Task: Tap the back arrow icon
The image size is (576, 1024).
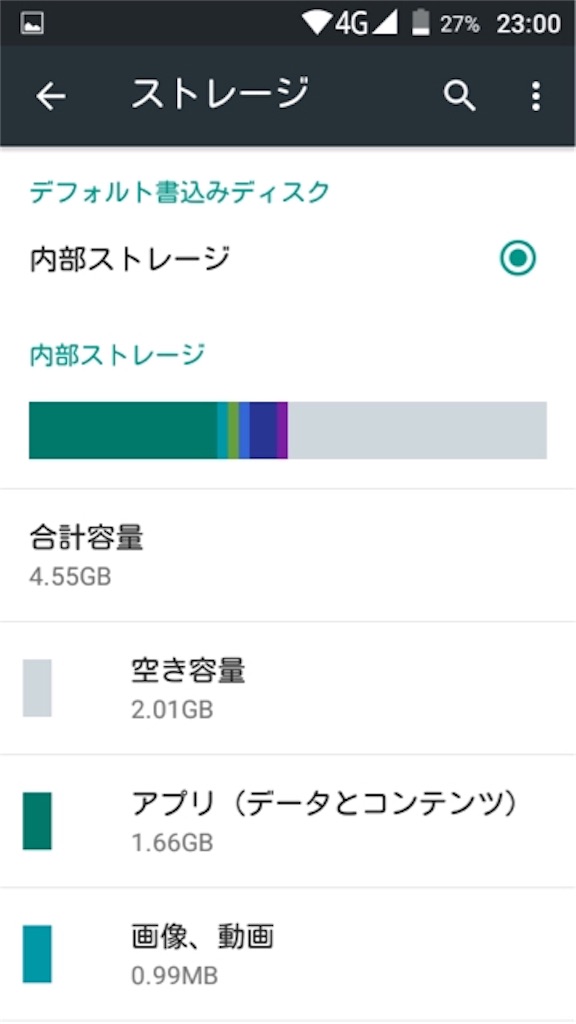Action: (x=51, y=97)
